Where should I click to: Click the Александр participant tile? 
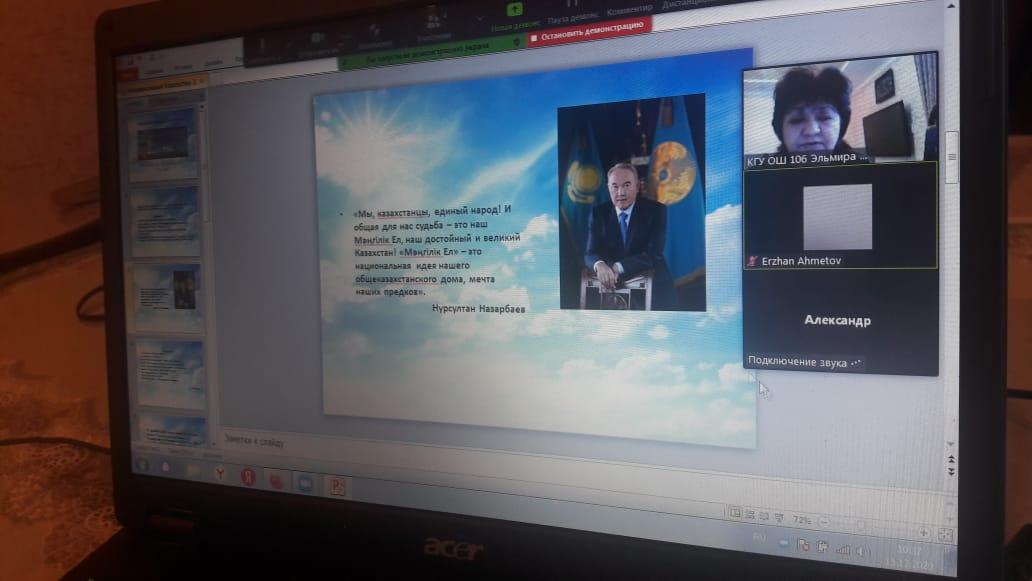[838, 321]
